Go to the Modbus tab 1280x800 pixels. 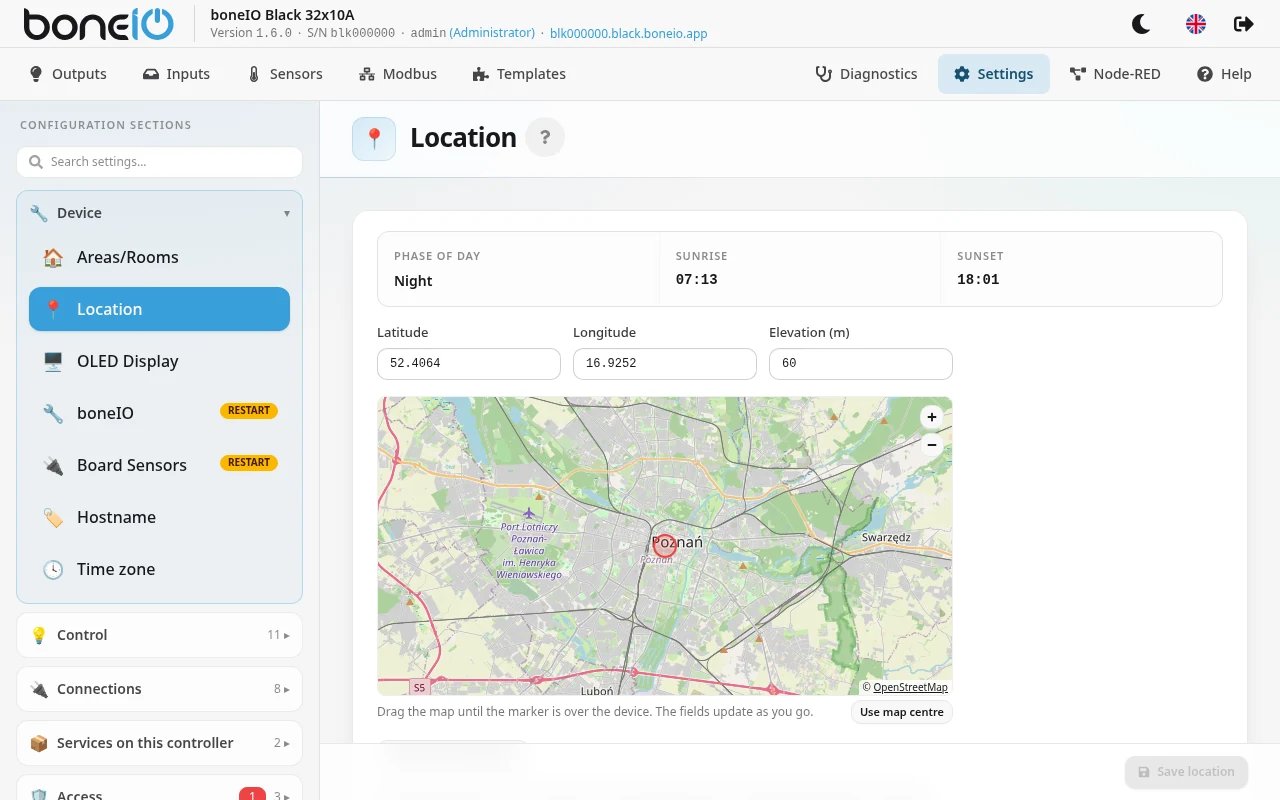click(399, 74)
